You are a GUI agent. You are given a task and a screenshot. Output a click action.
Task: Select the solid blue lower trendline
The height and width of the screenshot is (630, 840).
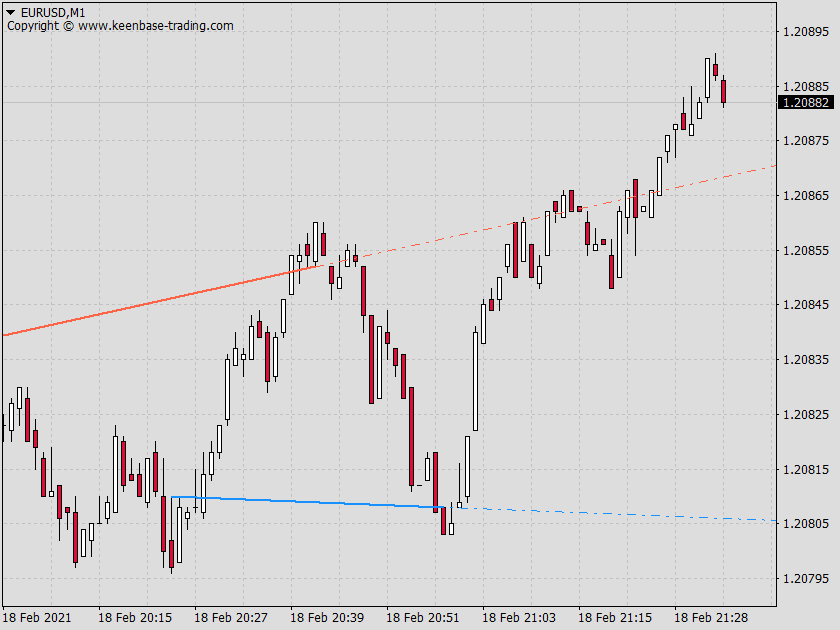point(308,502)
